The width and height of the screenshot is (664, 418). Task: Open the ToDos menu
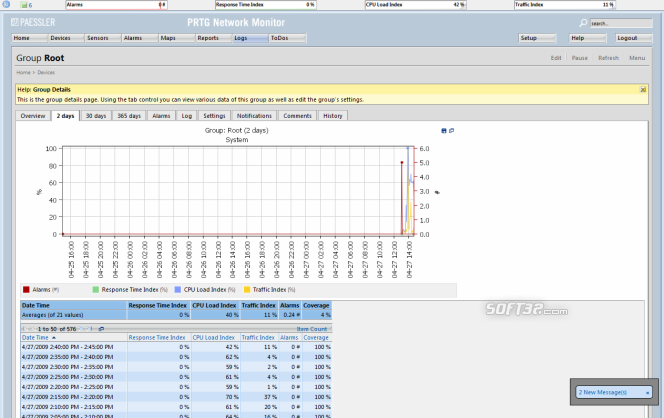(287, 38)
